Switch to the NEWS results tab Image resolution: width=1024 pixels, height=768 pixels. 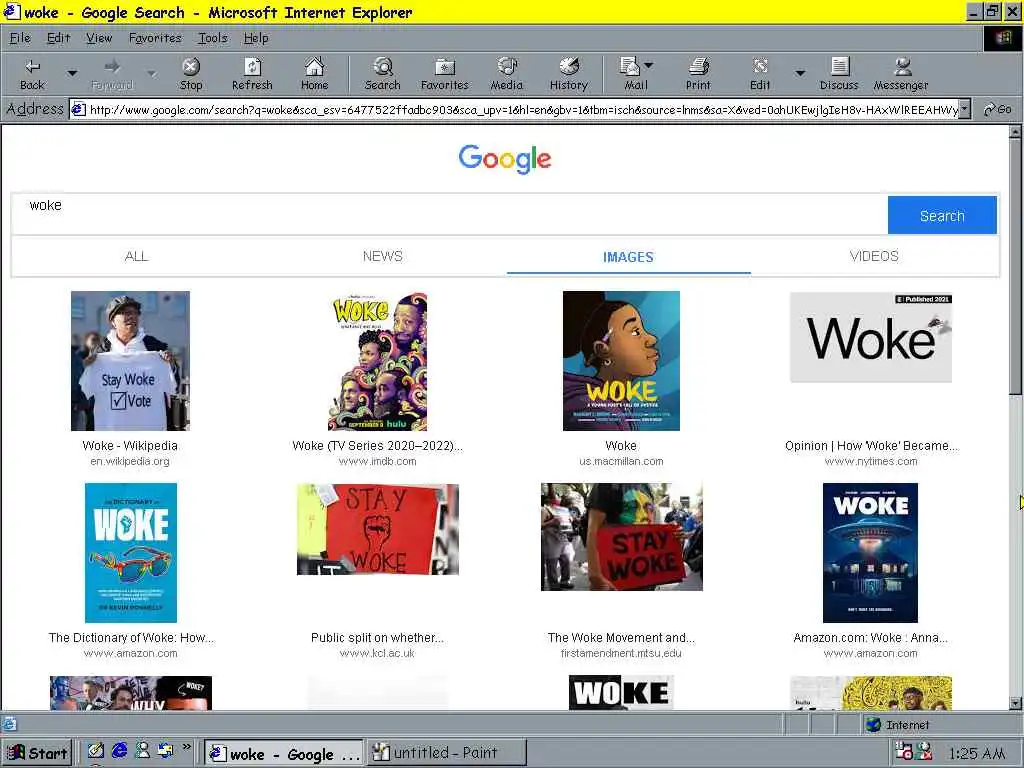tap(383, 256)
